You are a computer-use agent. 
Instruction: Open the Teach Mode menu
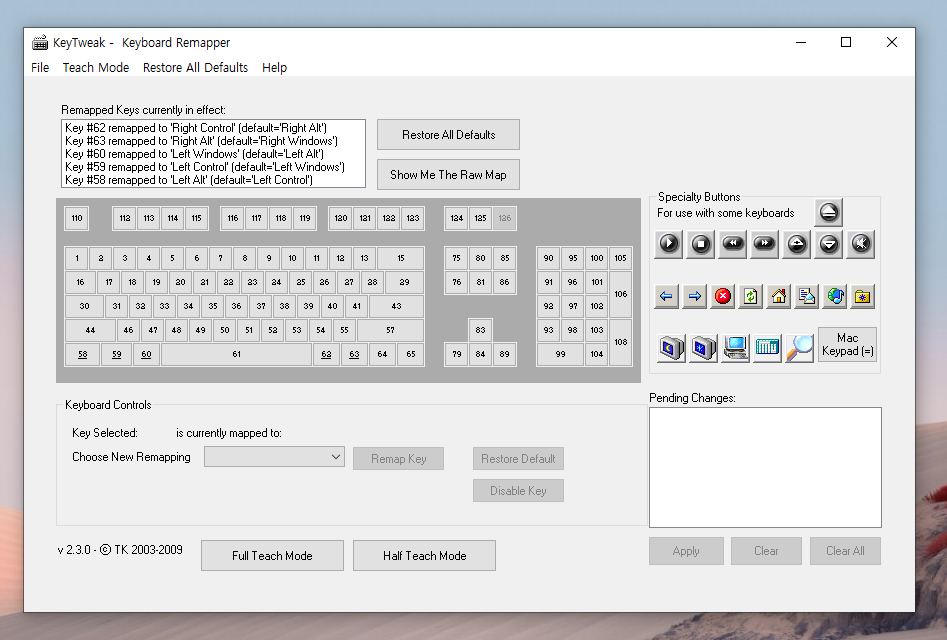[x=95, y=68]
